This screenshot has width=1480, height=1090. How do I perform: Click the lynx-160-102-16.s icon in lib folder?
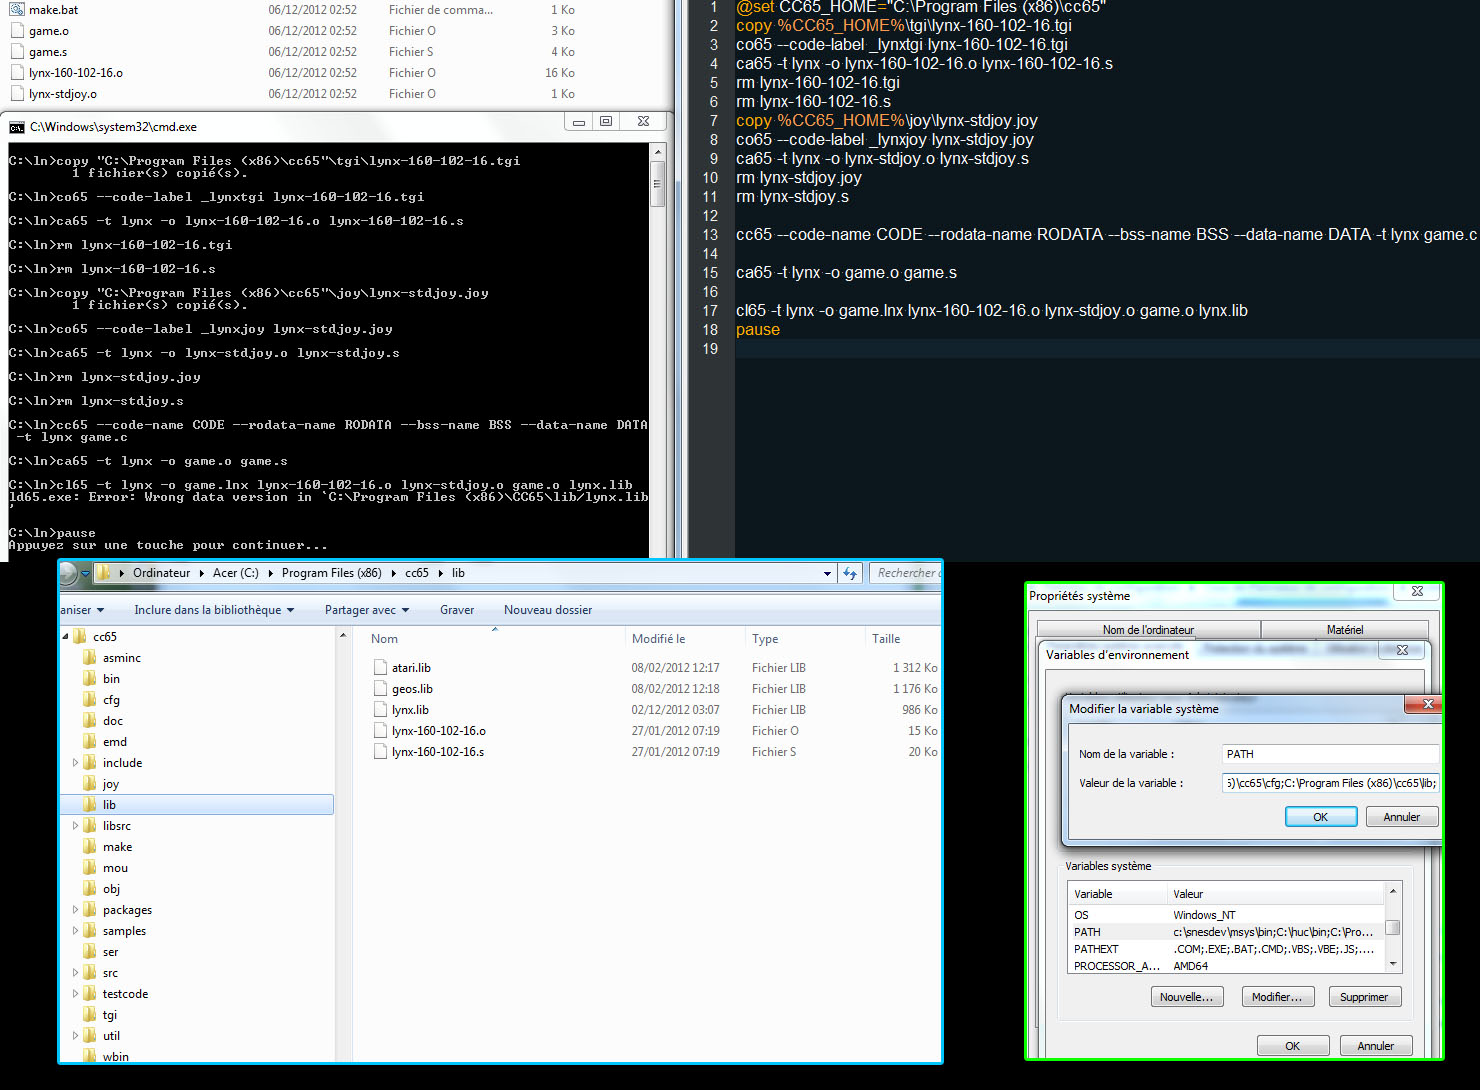tap(380, 752)
